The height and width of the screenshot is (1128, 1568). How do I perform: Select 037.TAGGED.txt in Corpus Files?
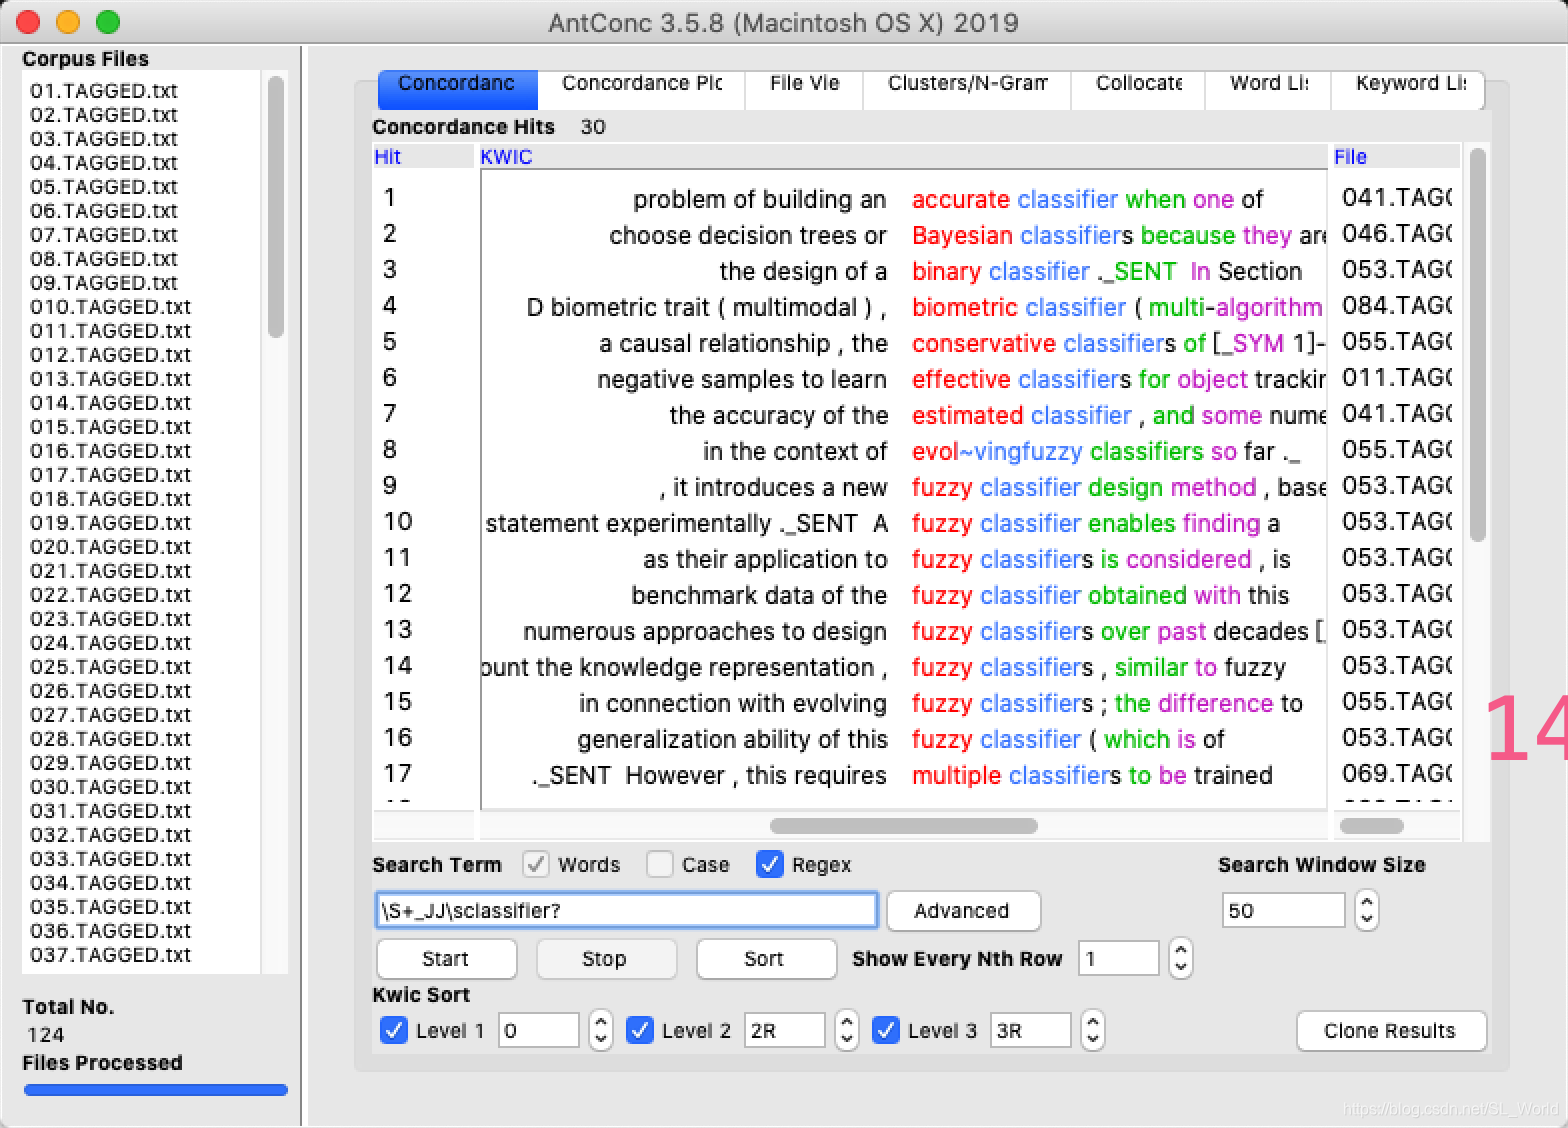[110, 954]
